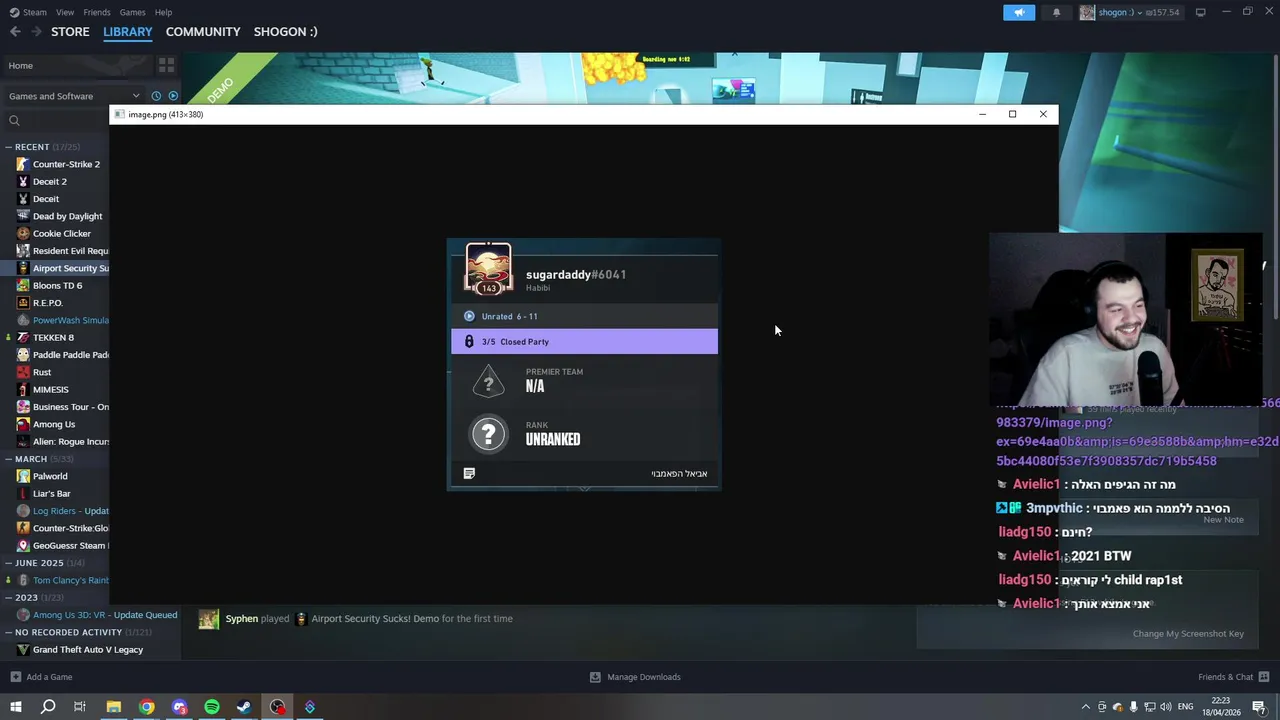Select Grand Theft Auto V Legacy

(x=80, y=649)
